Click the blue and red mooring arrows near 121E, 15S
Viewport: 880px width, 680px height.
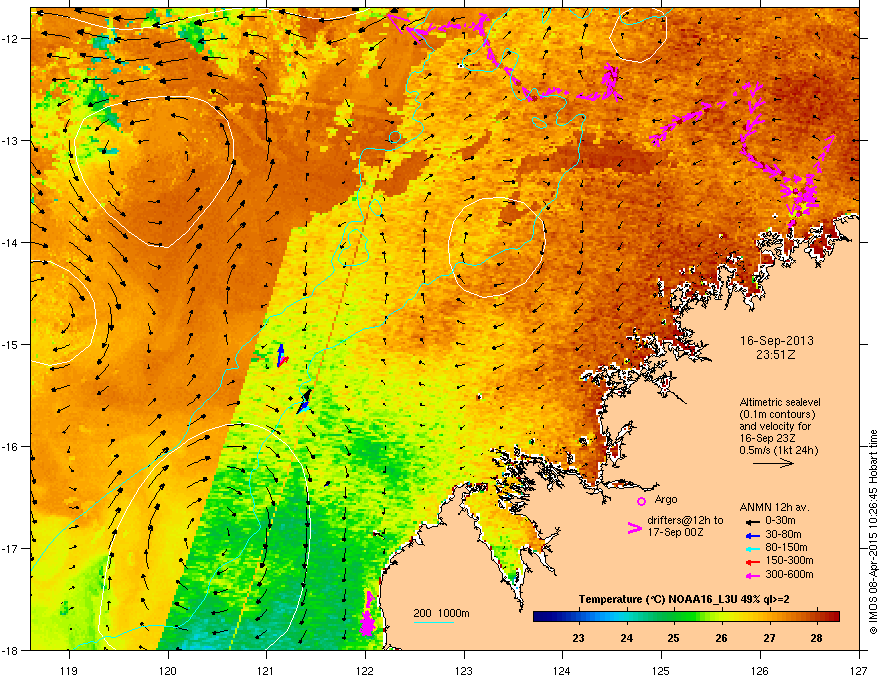(x=281, y=356)
